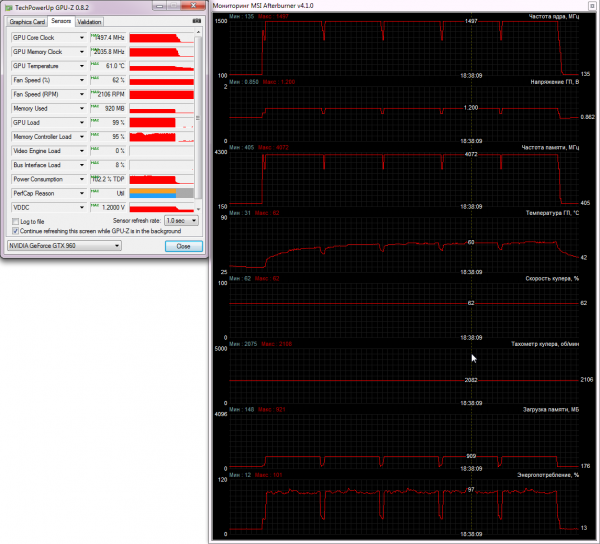The width and height of the screenshot is (600, 544).
Task: Click the Afterburner monitoring window corner button
Action: 592,5
